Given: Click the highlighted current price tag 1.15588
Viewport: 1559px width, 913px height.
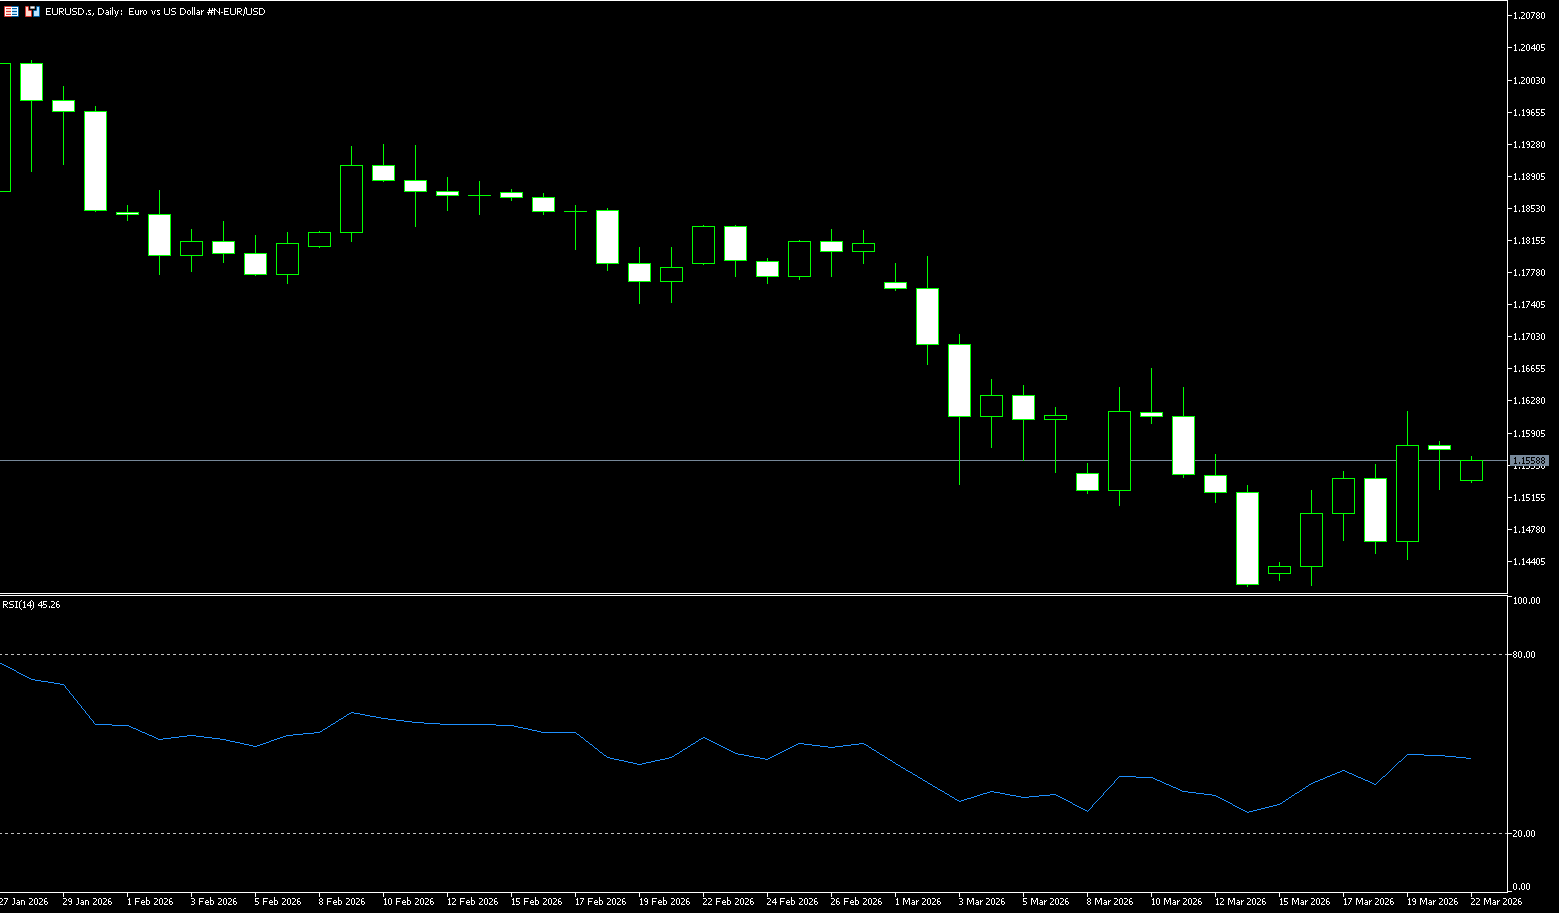Looking at the screenshot, I should click(x=1528, y=461).
